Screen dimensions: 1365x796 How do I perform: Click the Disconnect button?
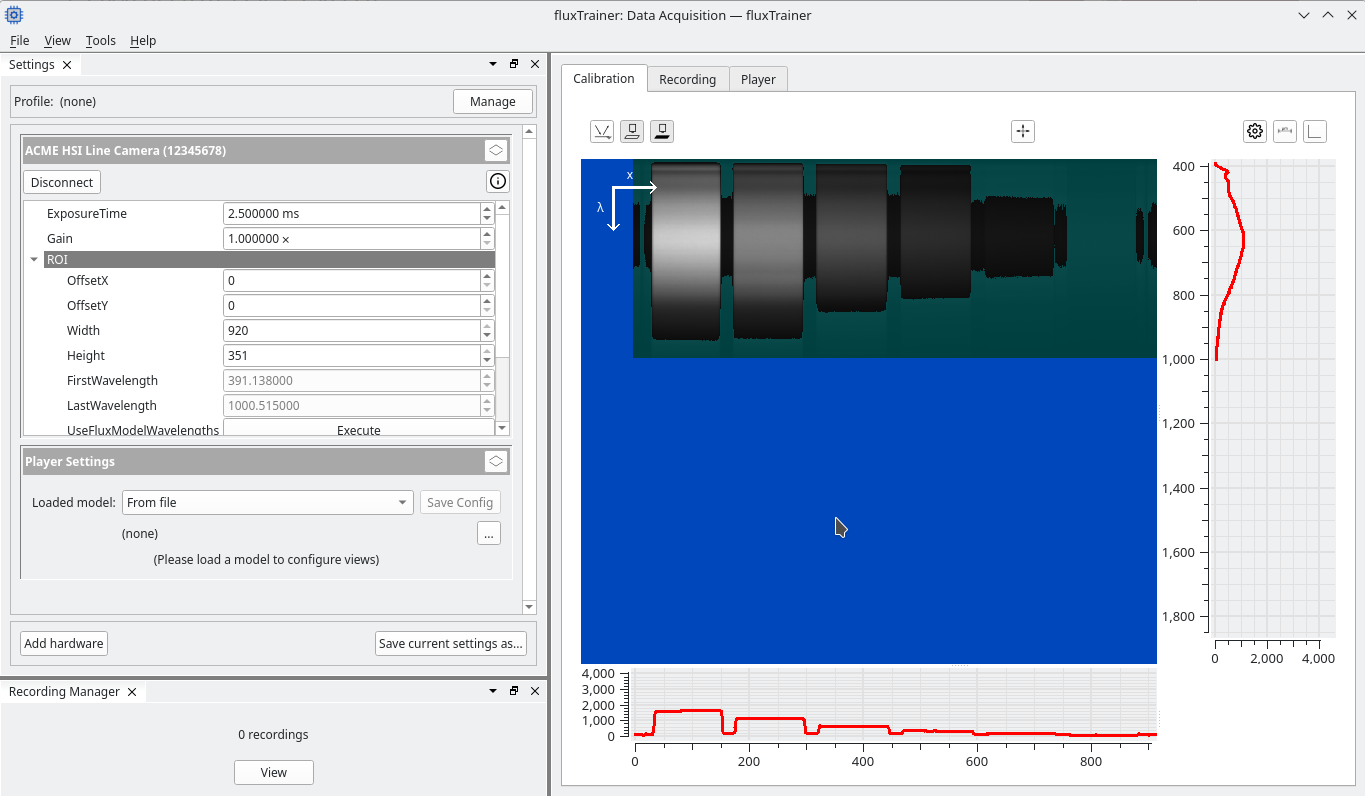(62, 182)
